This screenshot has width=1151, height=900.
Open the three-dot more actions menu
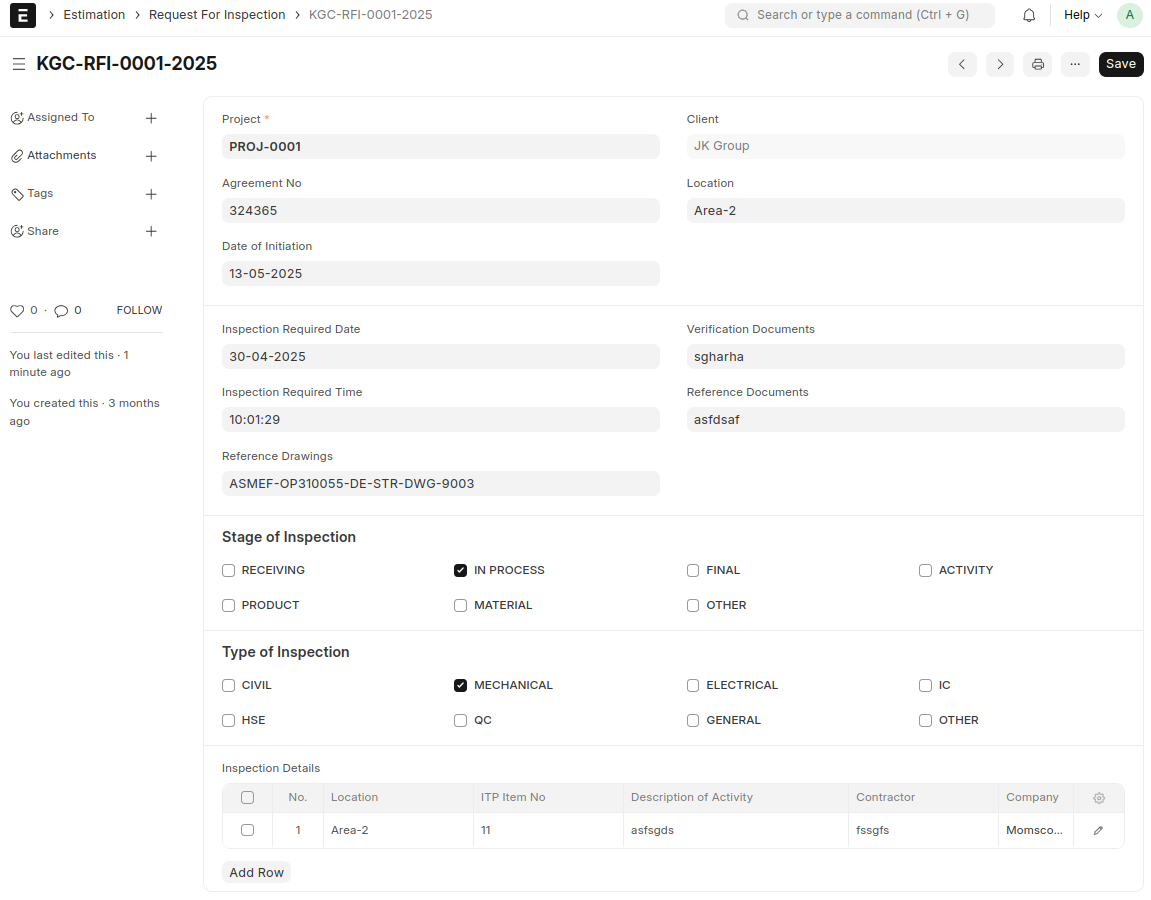click(1075, 64)
